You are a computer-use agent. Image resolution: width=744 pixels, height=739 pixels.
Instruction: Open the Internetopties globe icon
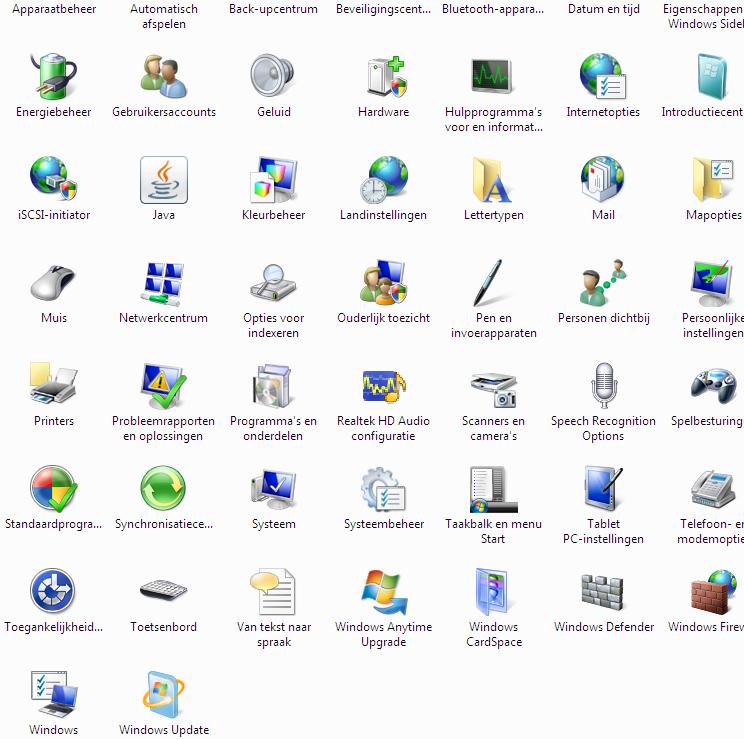click(603, 76)
